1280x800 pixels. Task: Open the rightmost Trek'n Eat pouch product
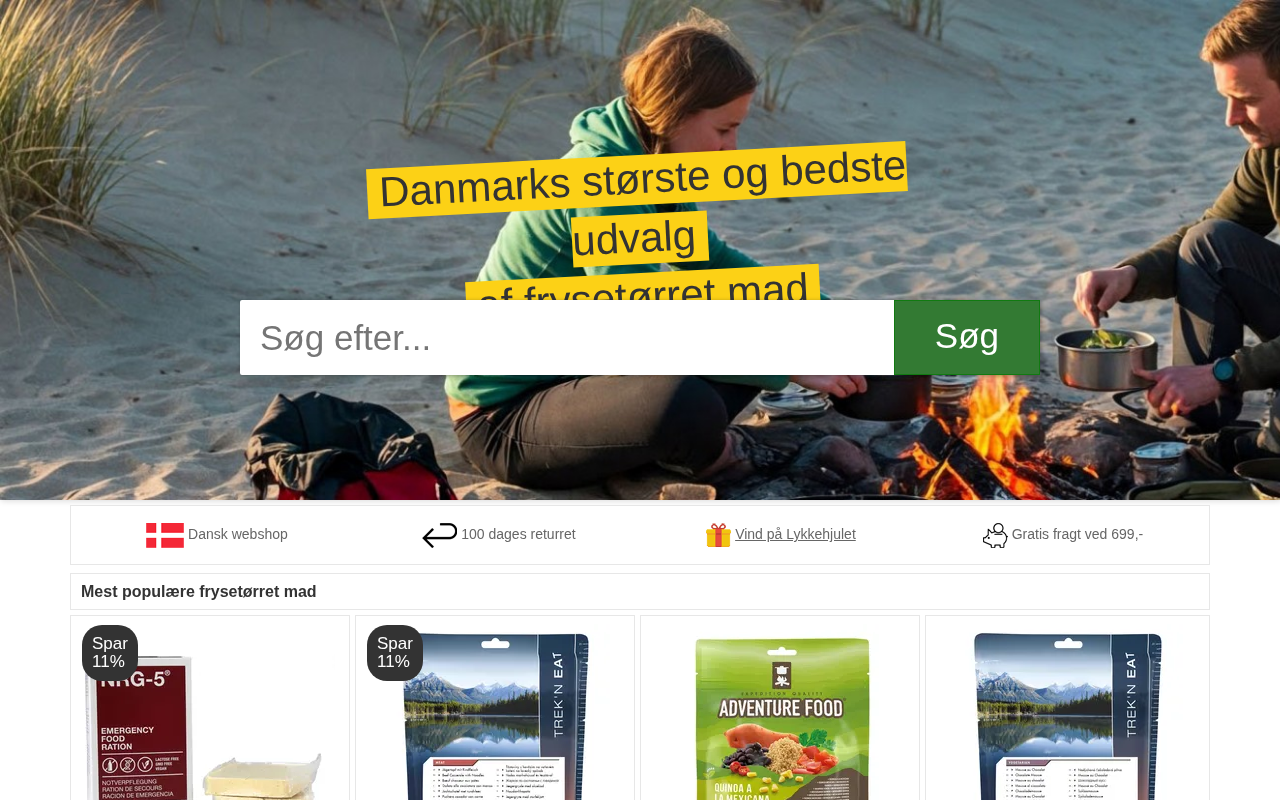coord(1067,716)
